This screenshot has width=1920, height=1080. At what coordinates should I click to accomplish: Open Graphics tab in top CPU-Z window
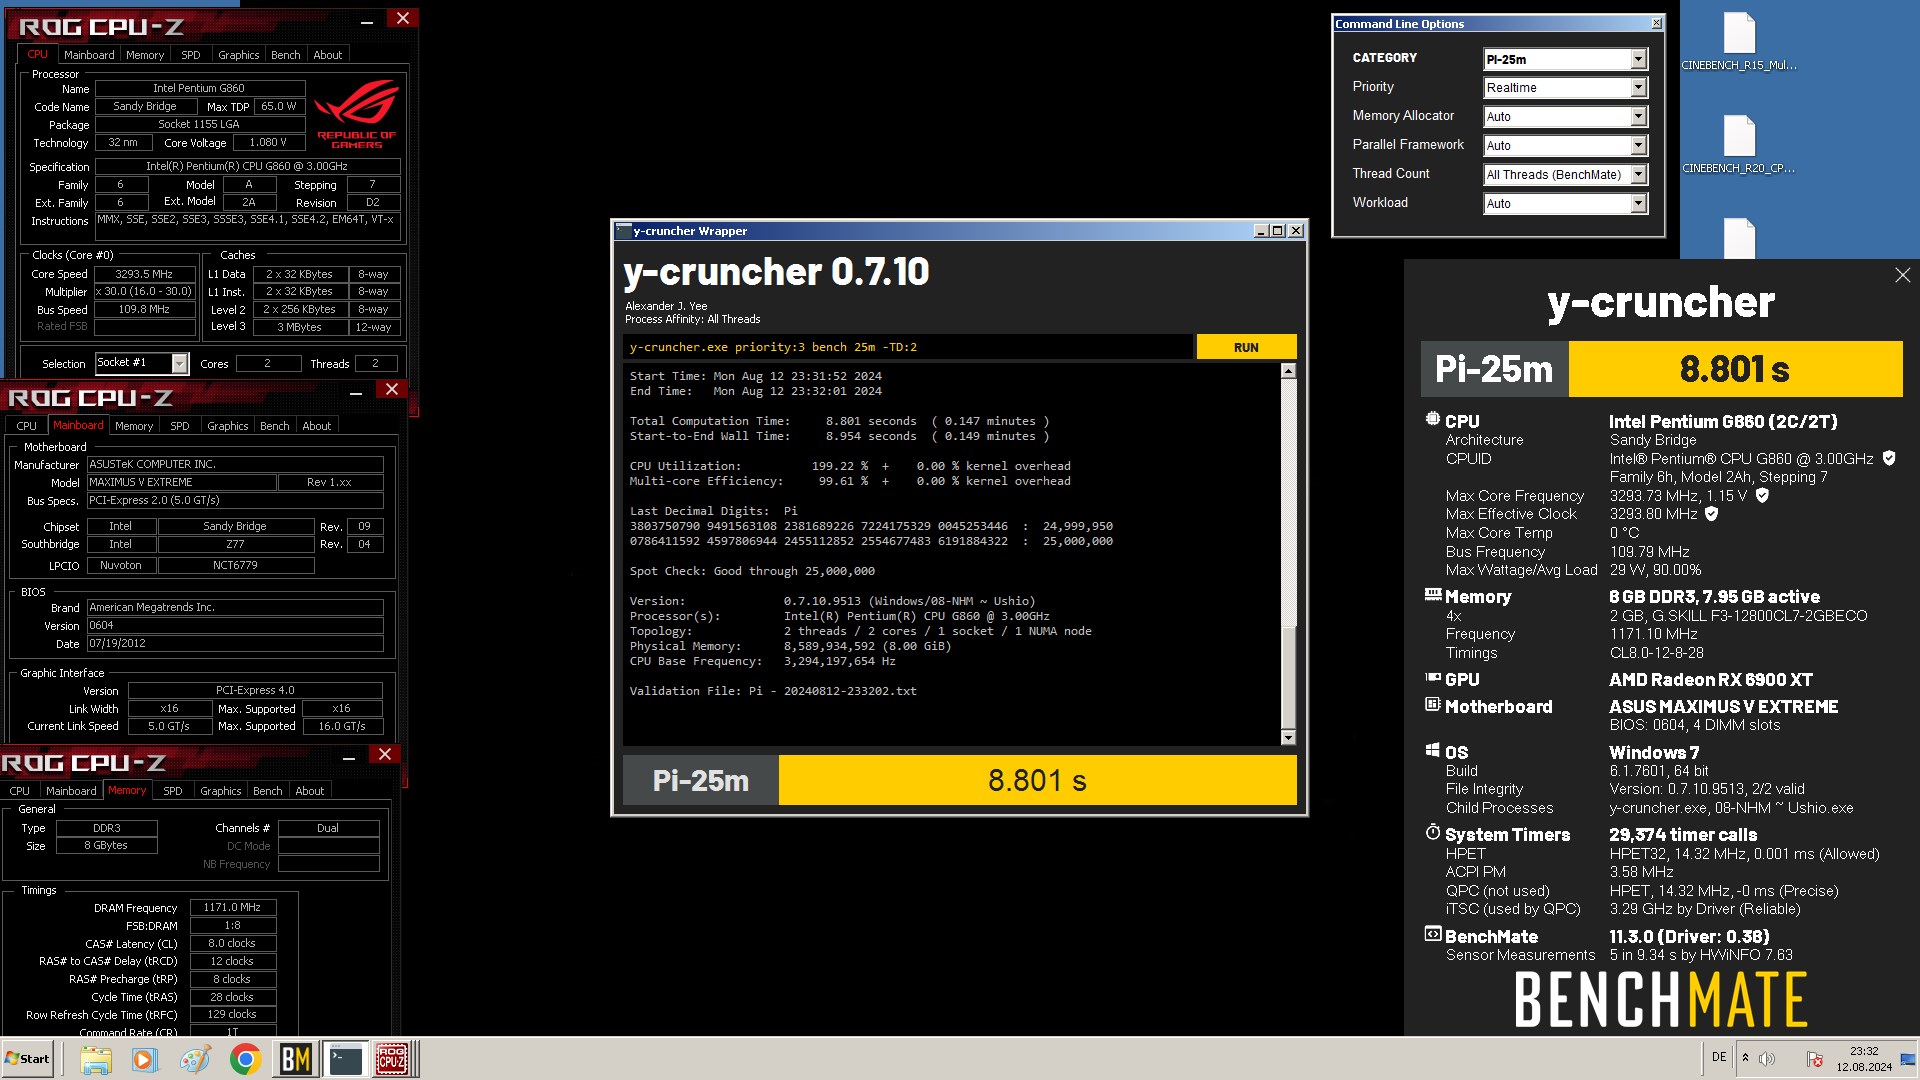238,55
